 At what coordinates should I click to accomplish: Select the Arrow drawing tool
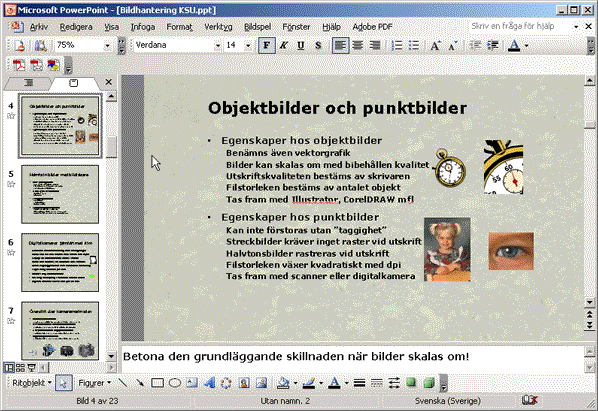pos(140,383)
